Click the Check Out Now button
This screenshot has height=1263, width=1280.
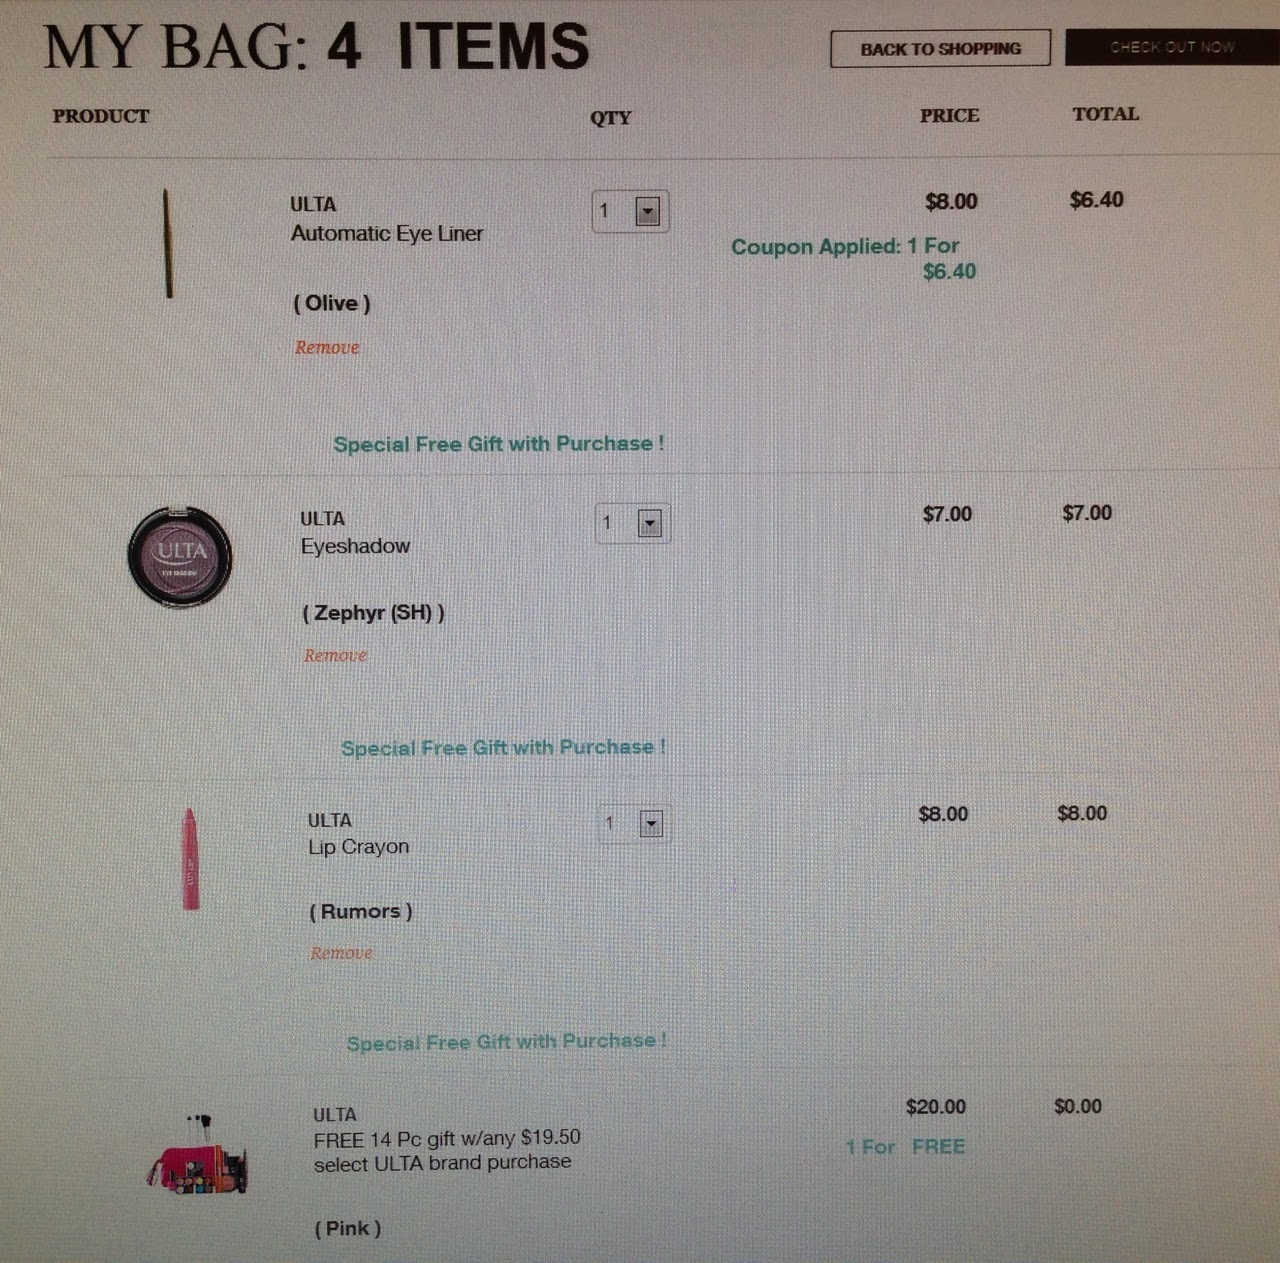coord(1172,47)
